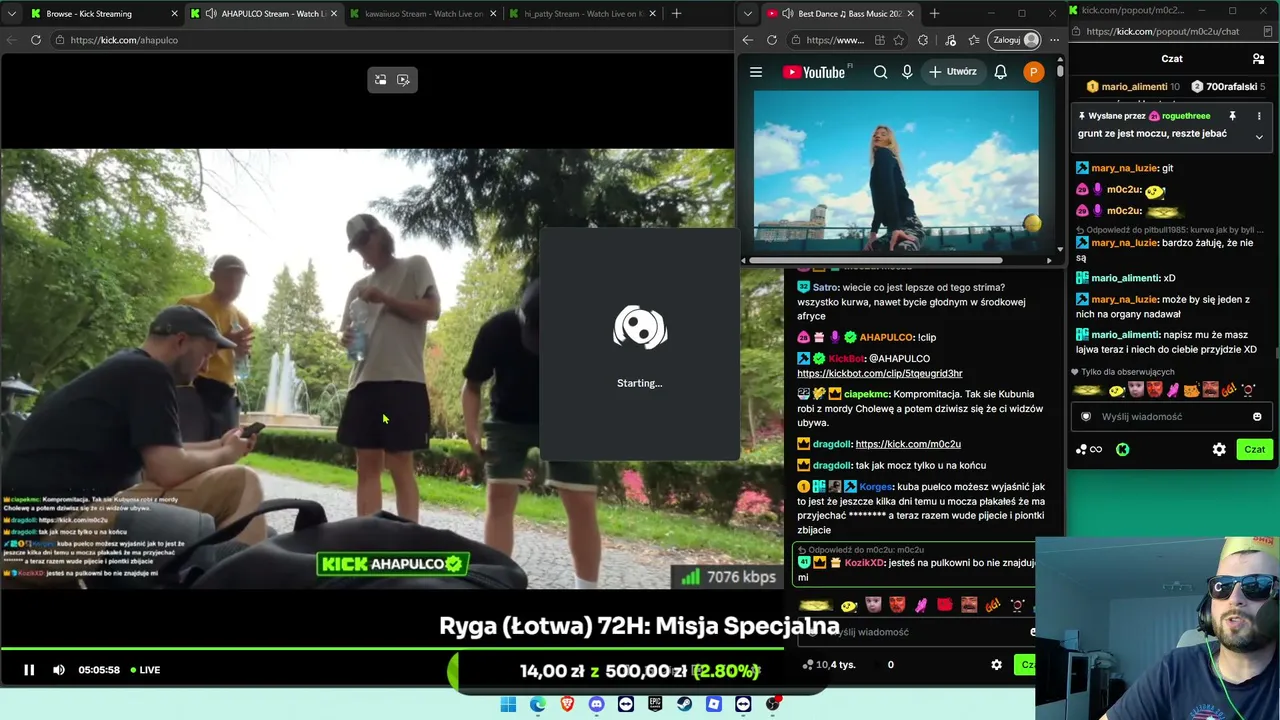
Task: Open Epic Games Launcher from the taskbar
Action: [x=655, y=705]
